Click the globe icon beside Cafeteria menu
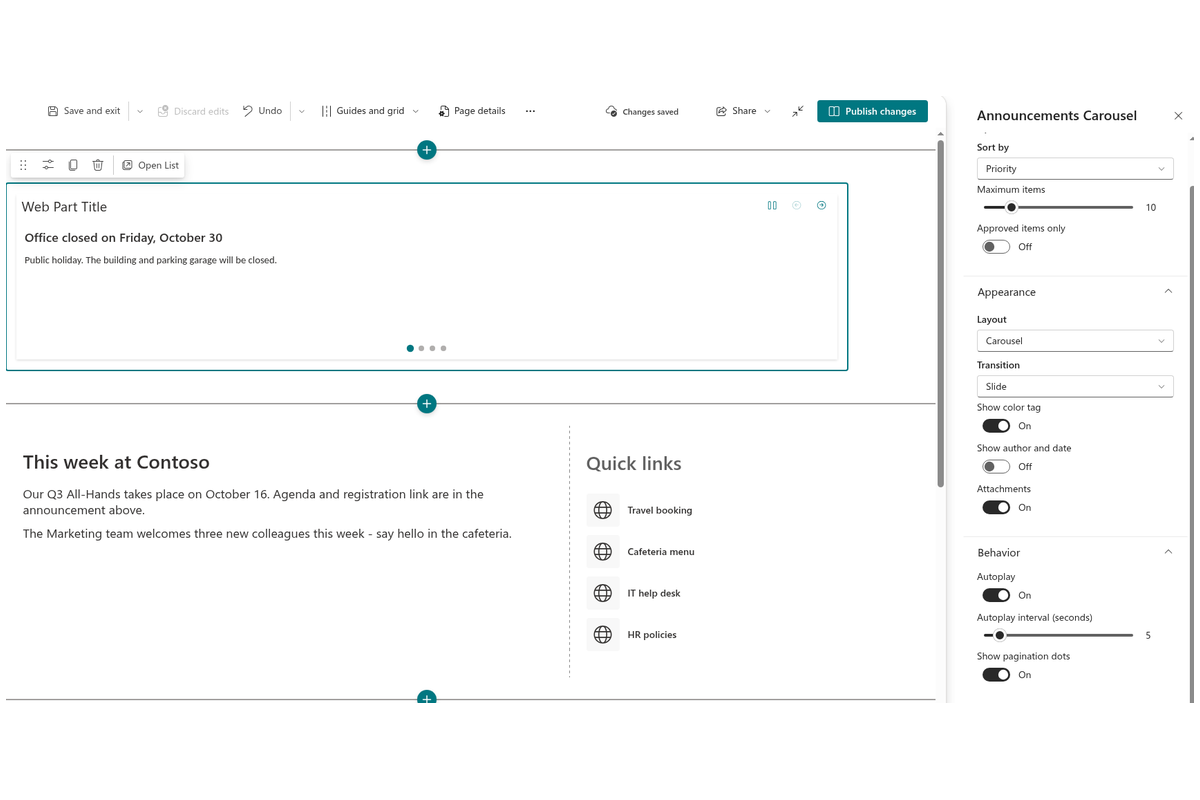This screenshot has height=800, width=1200. 603,552
